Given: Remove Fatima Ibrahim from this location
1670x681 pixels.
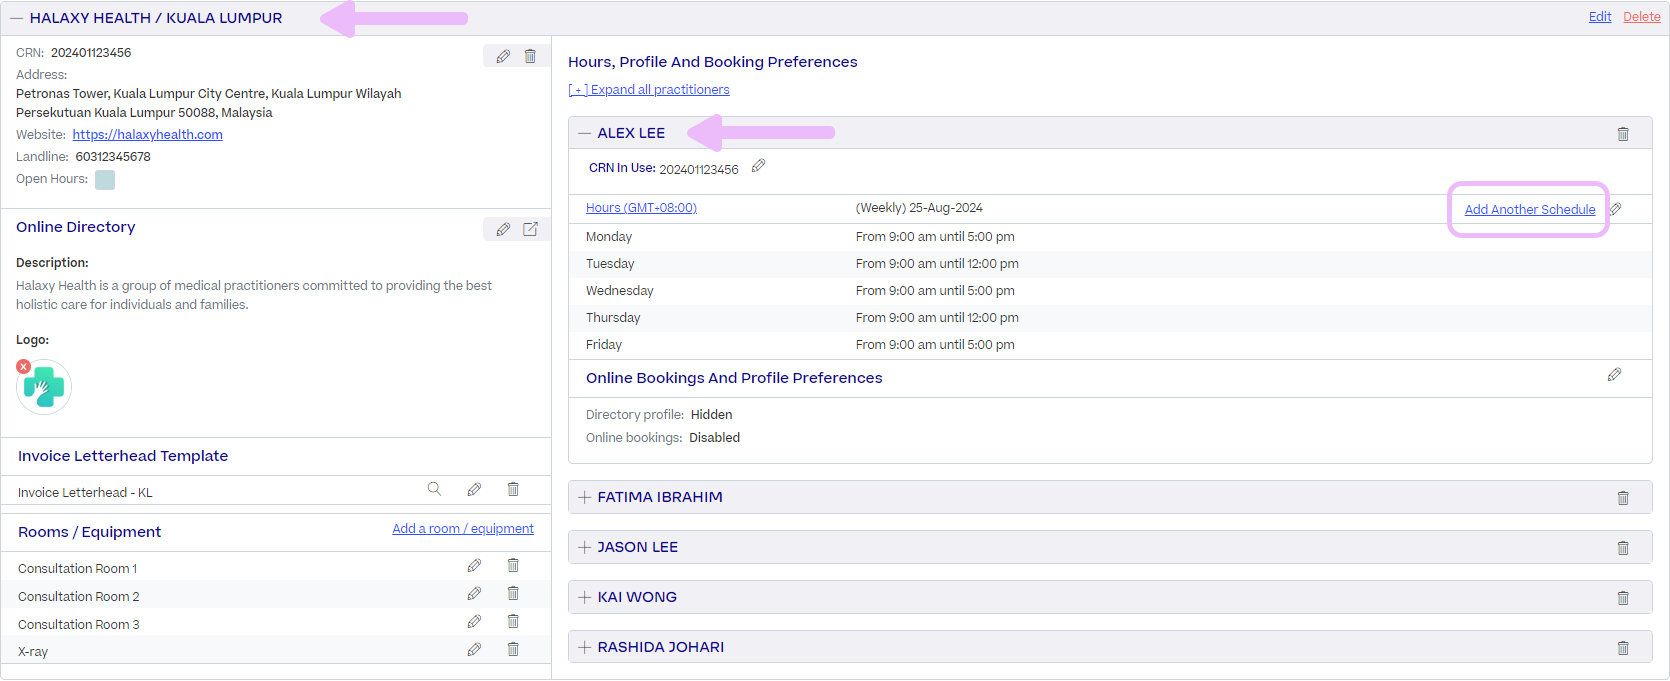Looking at the screenshot, I should pyautogui.click(x=1623, y=498).
